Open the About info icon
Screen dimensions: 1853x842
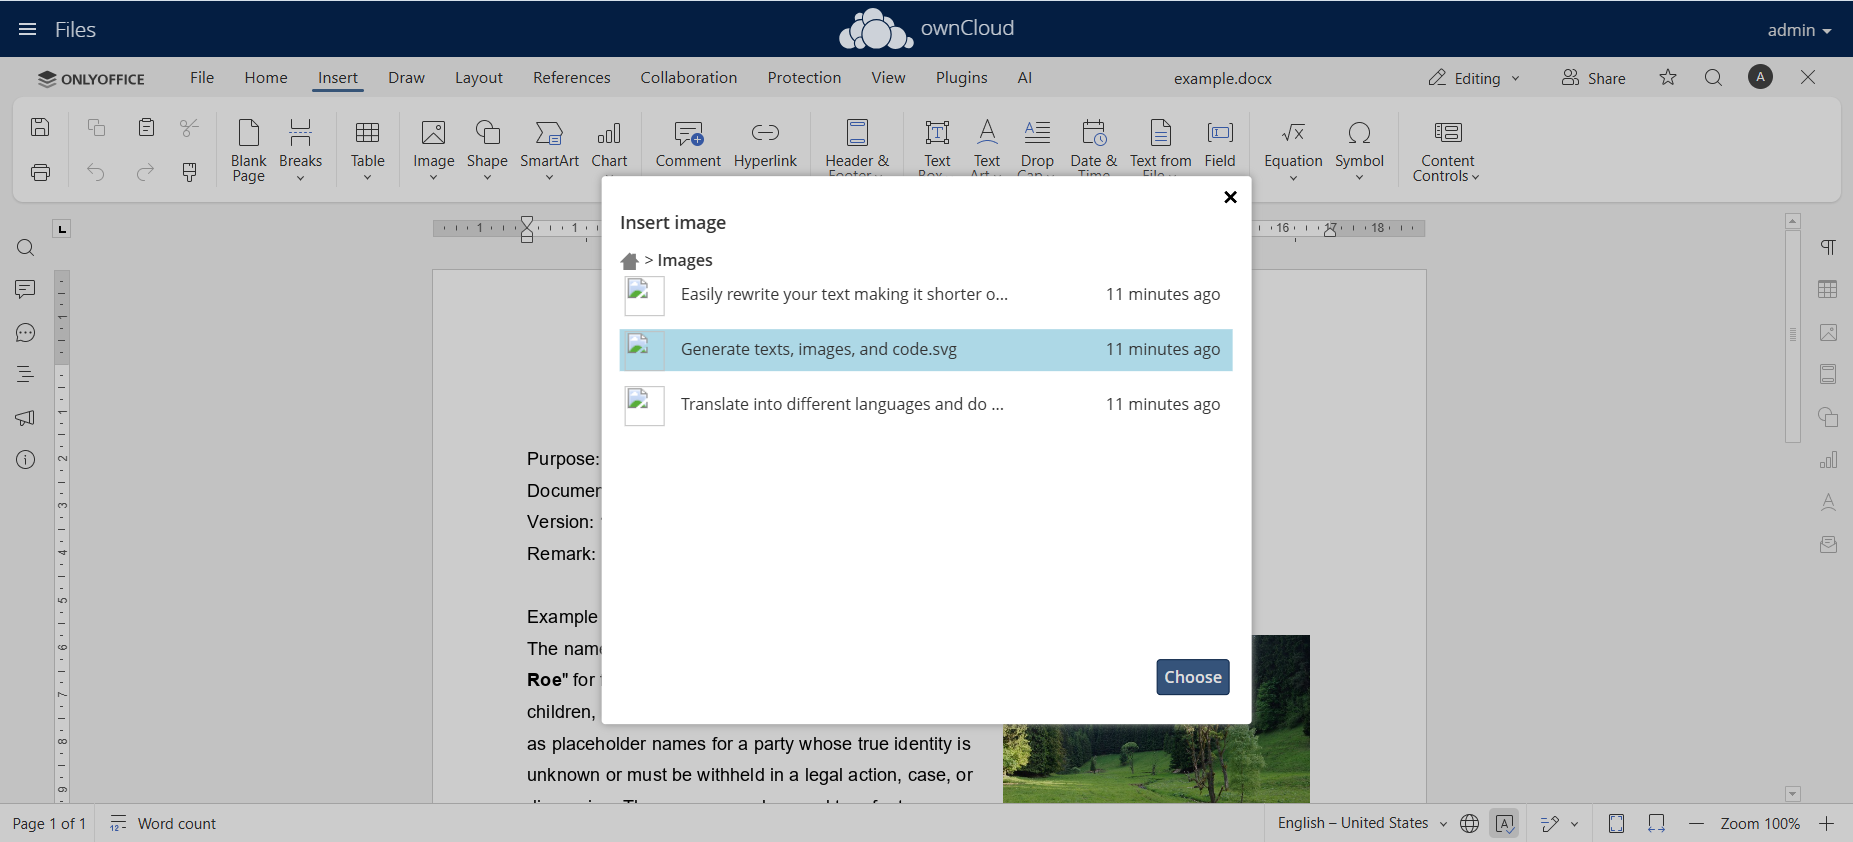tap(26, 460)
